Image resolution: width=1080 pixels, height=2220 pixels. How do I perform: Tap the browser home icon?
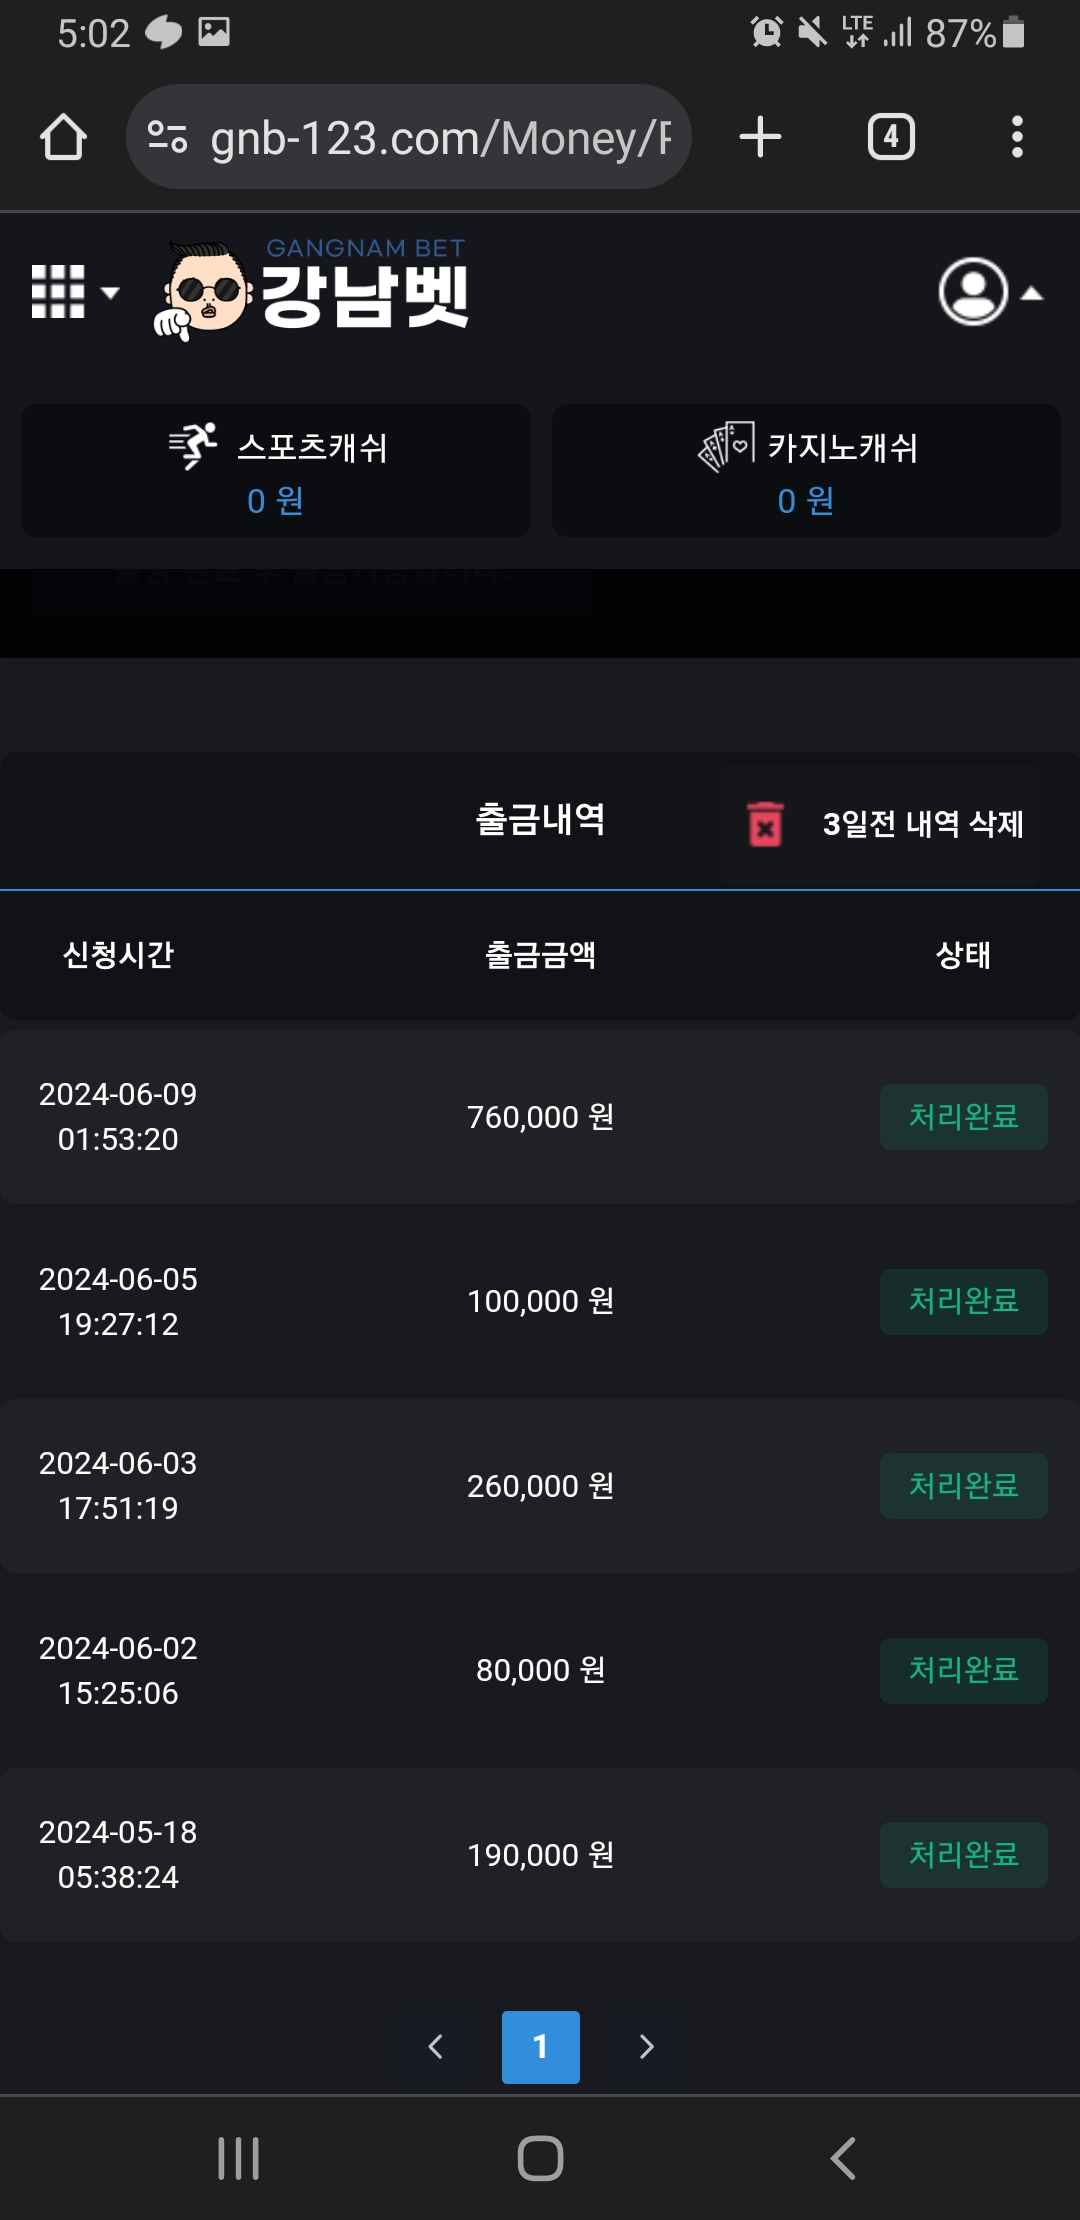[63, 137]
